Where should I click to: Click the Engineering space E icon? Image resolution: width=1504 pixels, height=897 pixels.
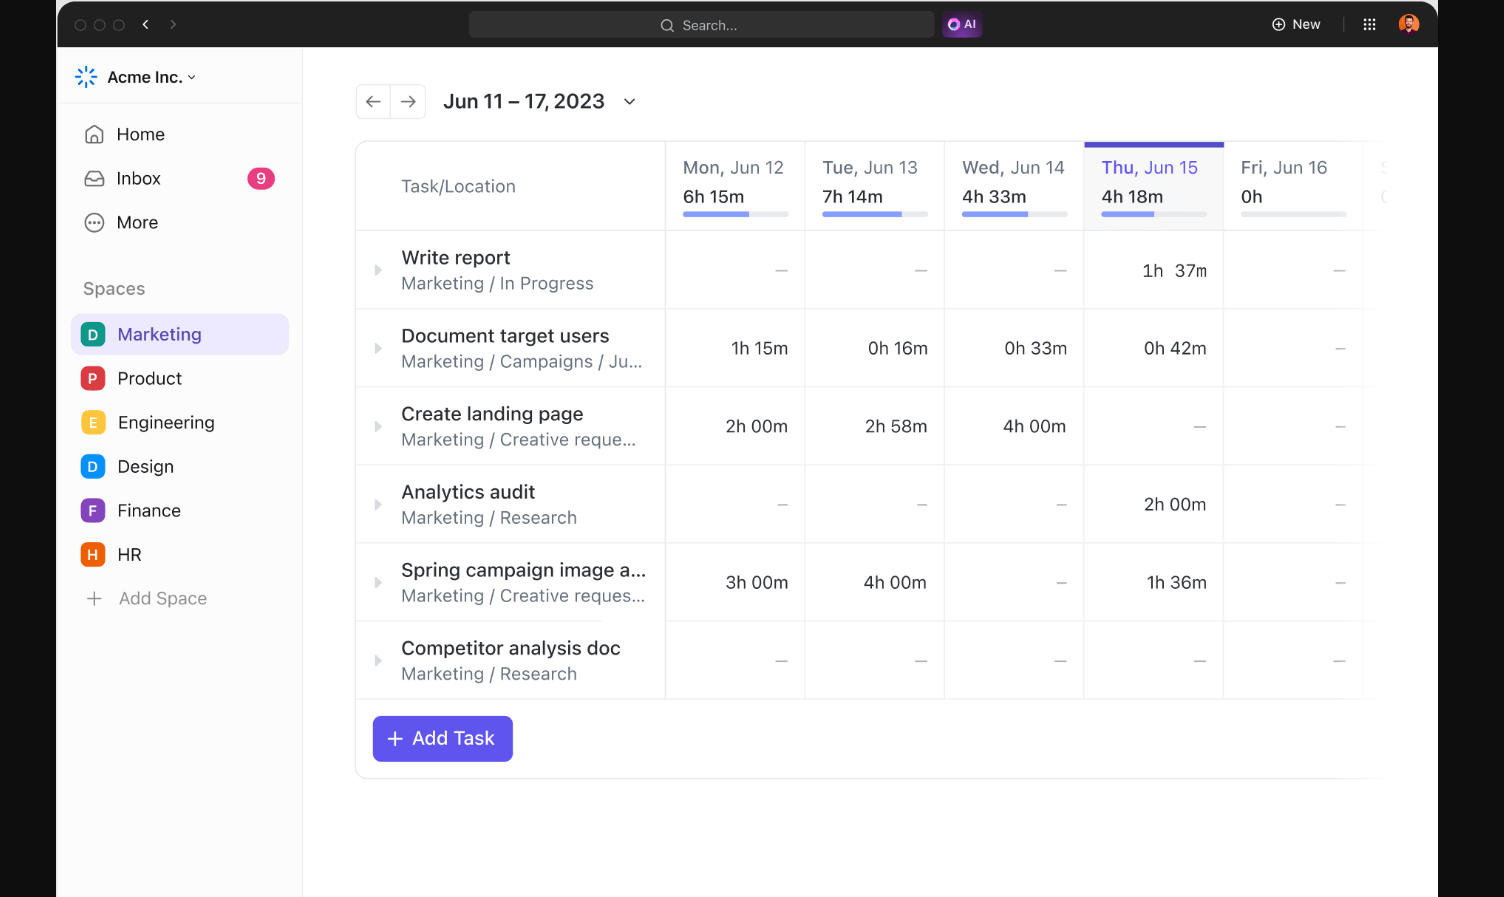(x=93, y=422)
